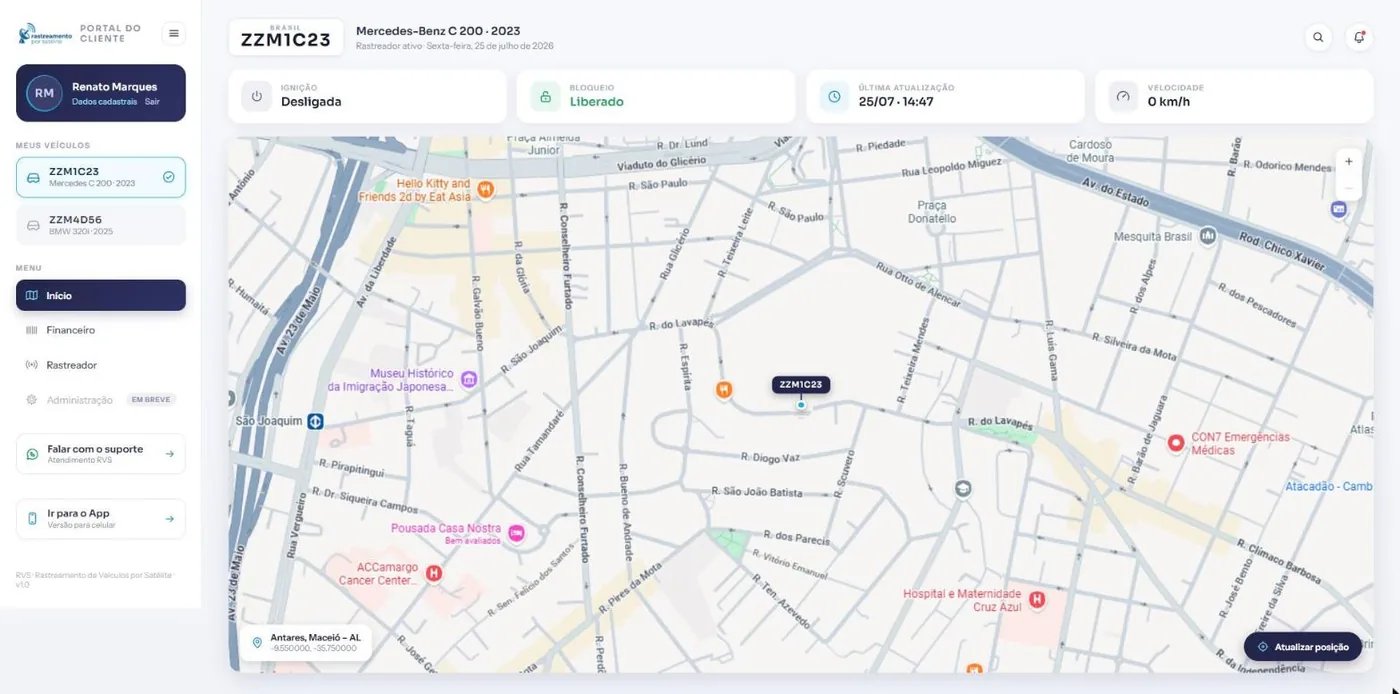This screenshot has width=1400, height=694.
Task: Click the ZZM1C23 license plate badge
Action: 286,37
